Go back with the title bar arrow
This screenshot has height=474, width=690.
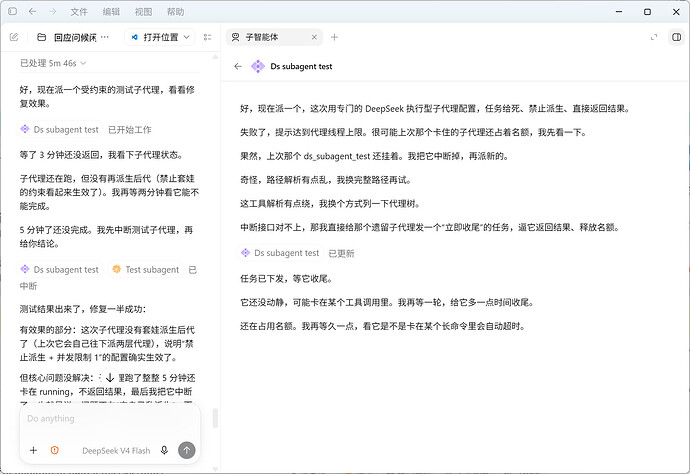(x=32, y=11)
